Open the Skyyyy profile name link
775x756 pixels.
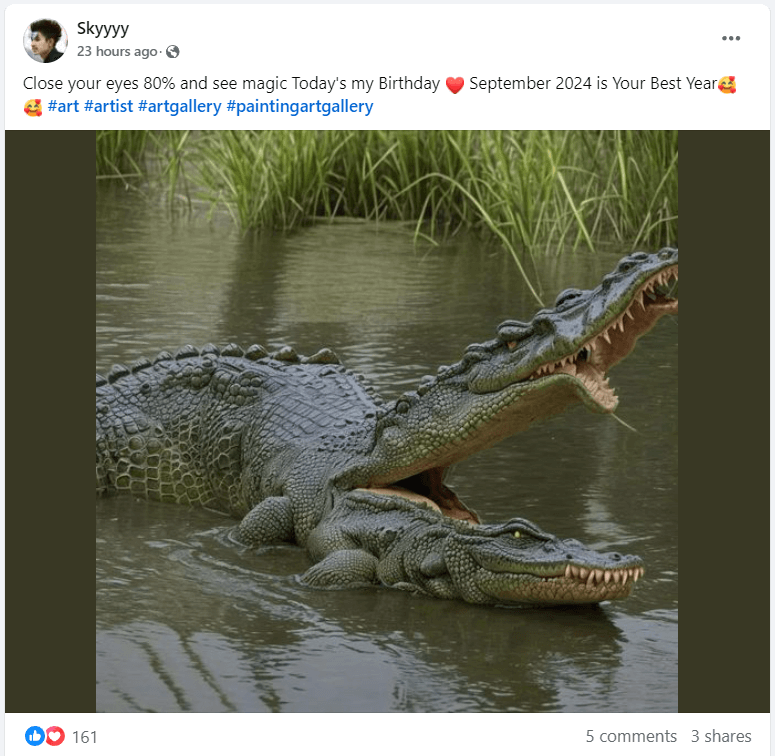click(x=103, y=28)
